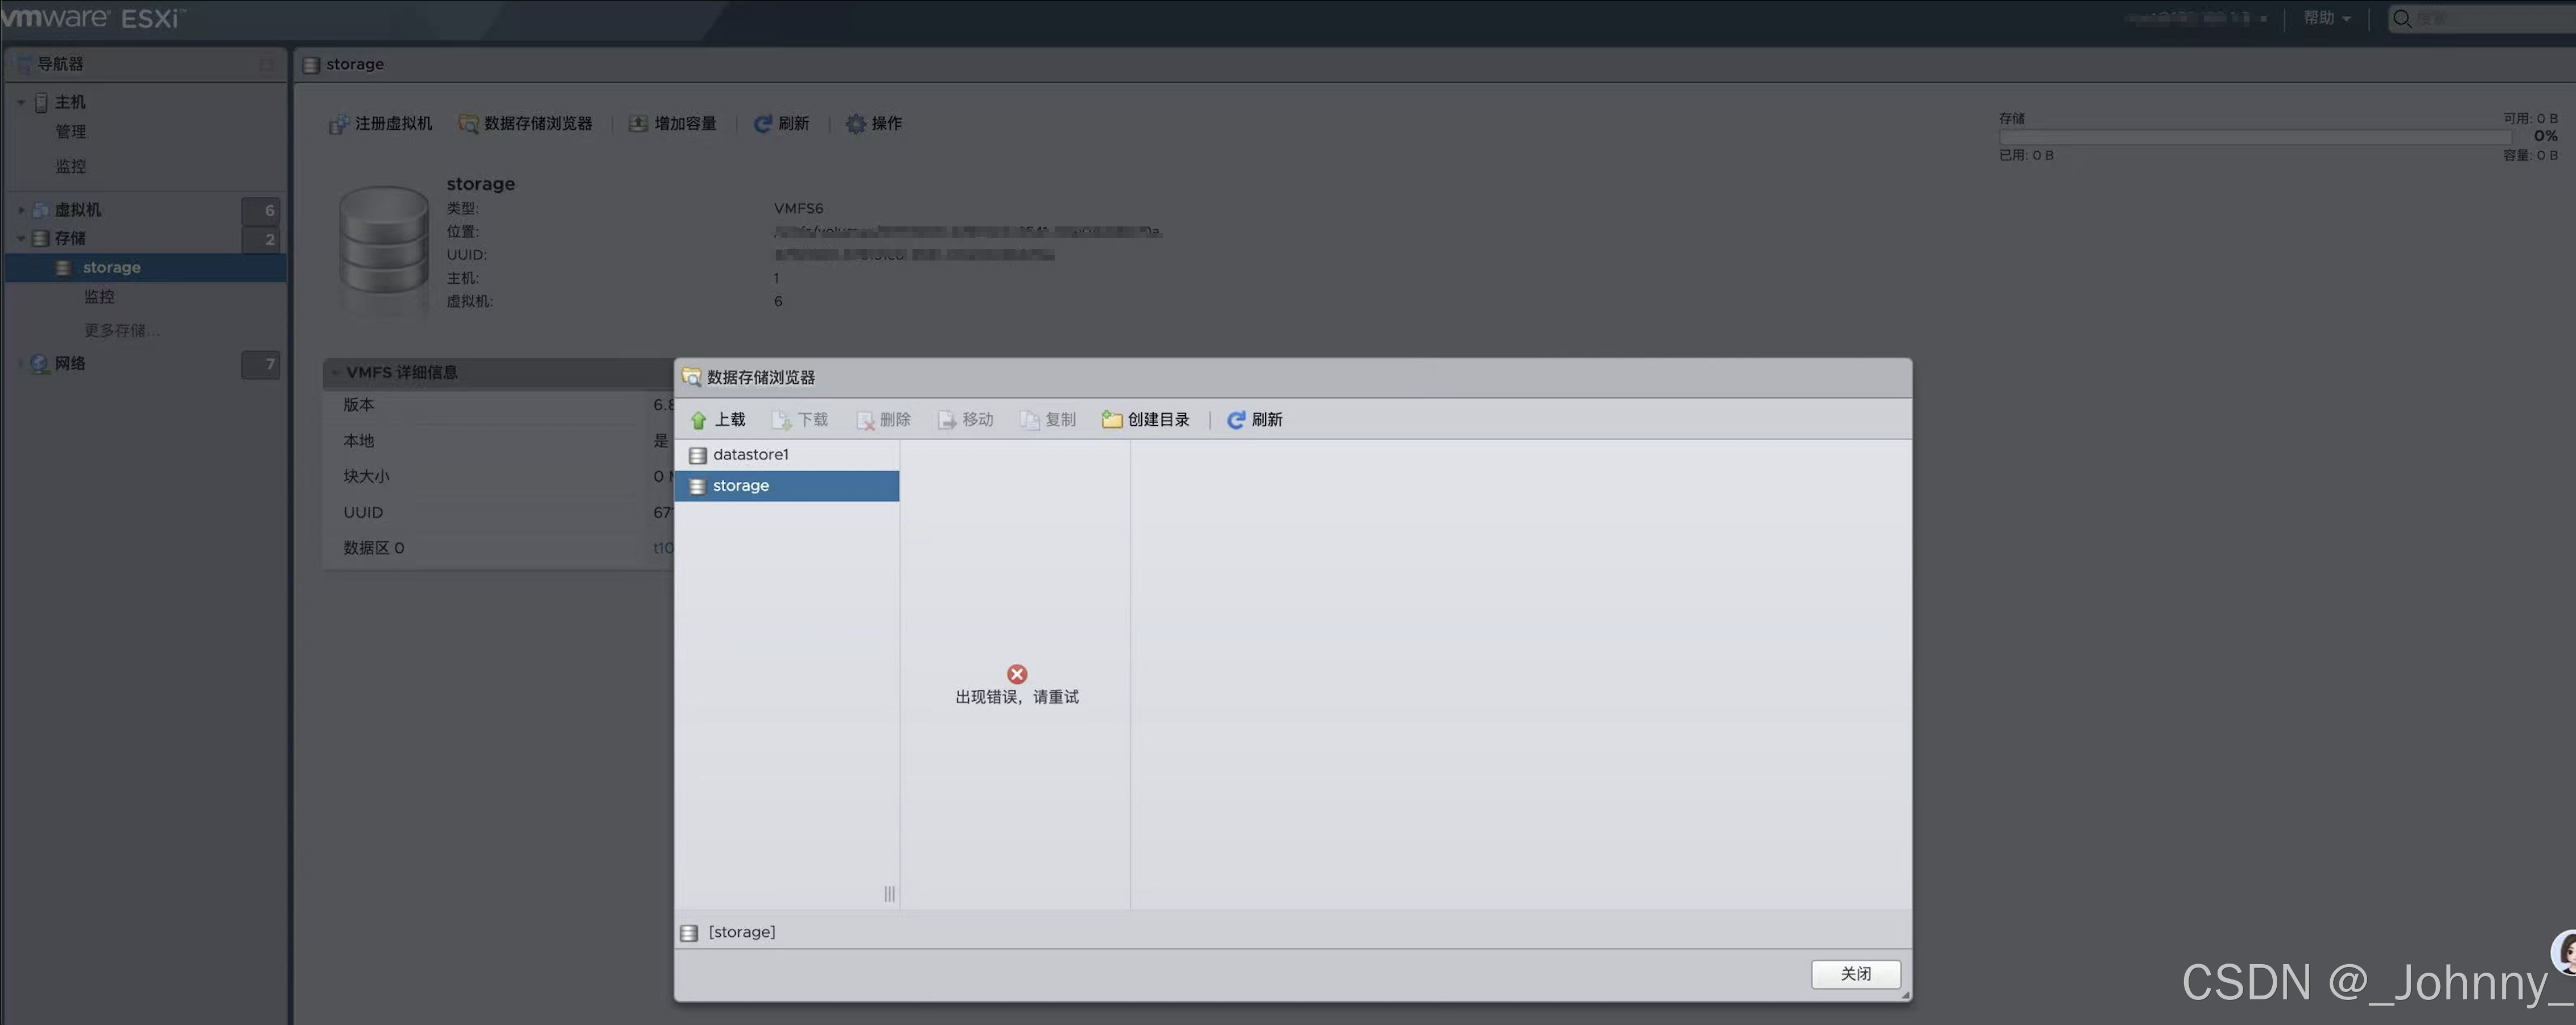Click the Refresh (刷新) icon in storage toolbar
Screen dimensions: 2576x1025
[x=762, y=124]
